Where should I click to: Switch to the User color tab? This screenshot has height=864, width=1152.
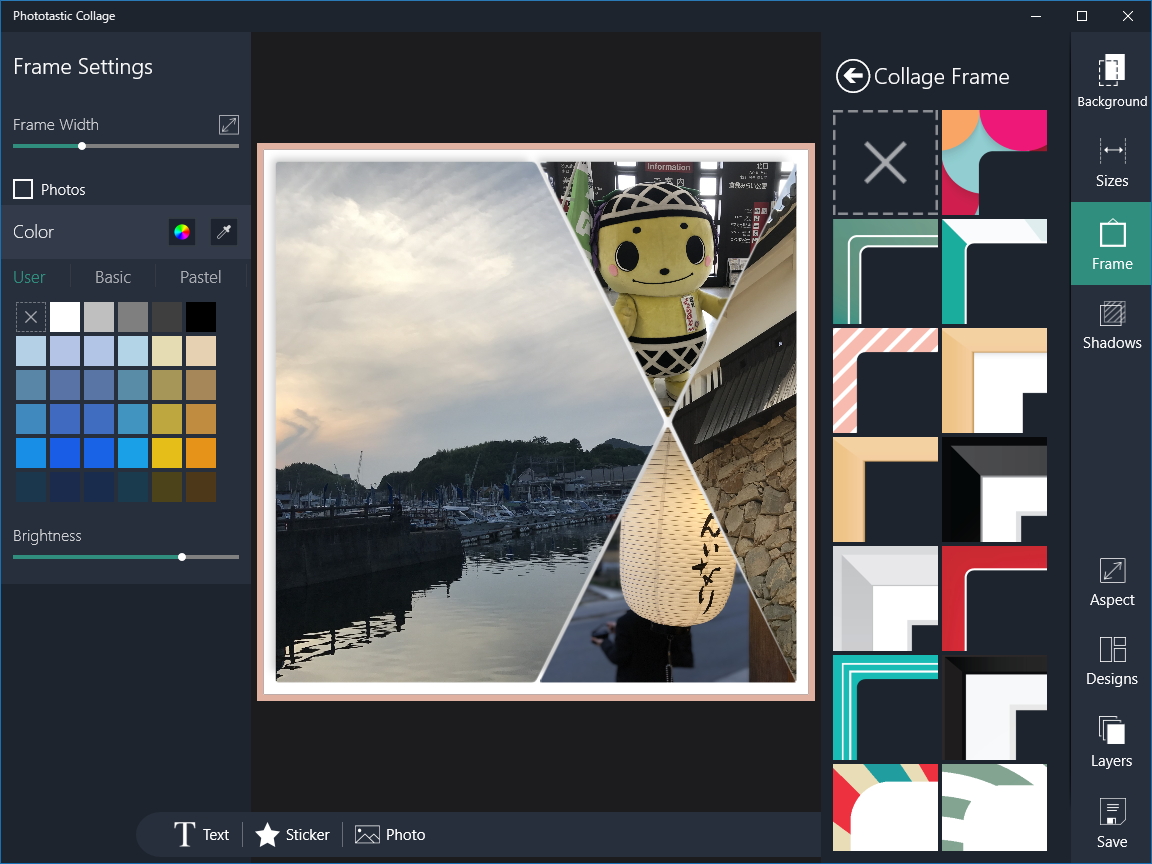click(29, 277)
